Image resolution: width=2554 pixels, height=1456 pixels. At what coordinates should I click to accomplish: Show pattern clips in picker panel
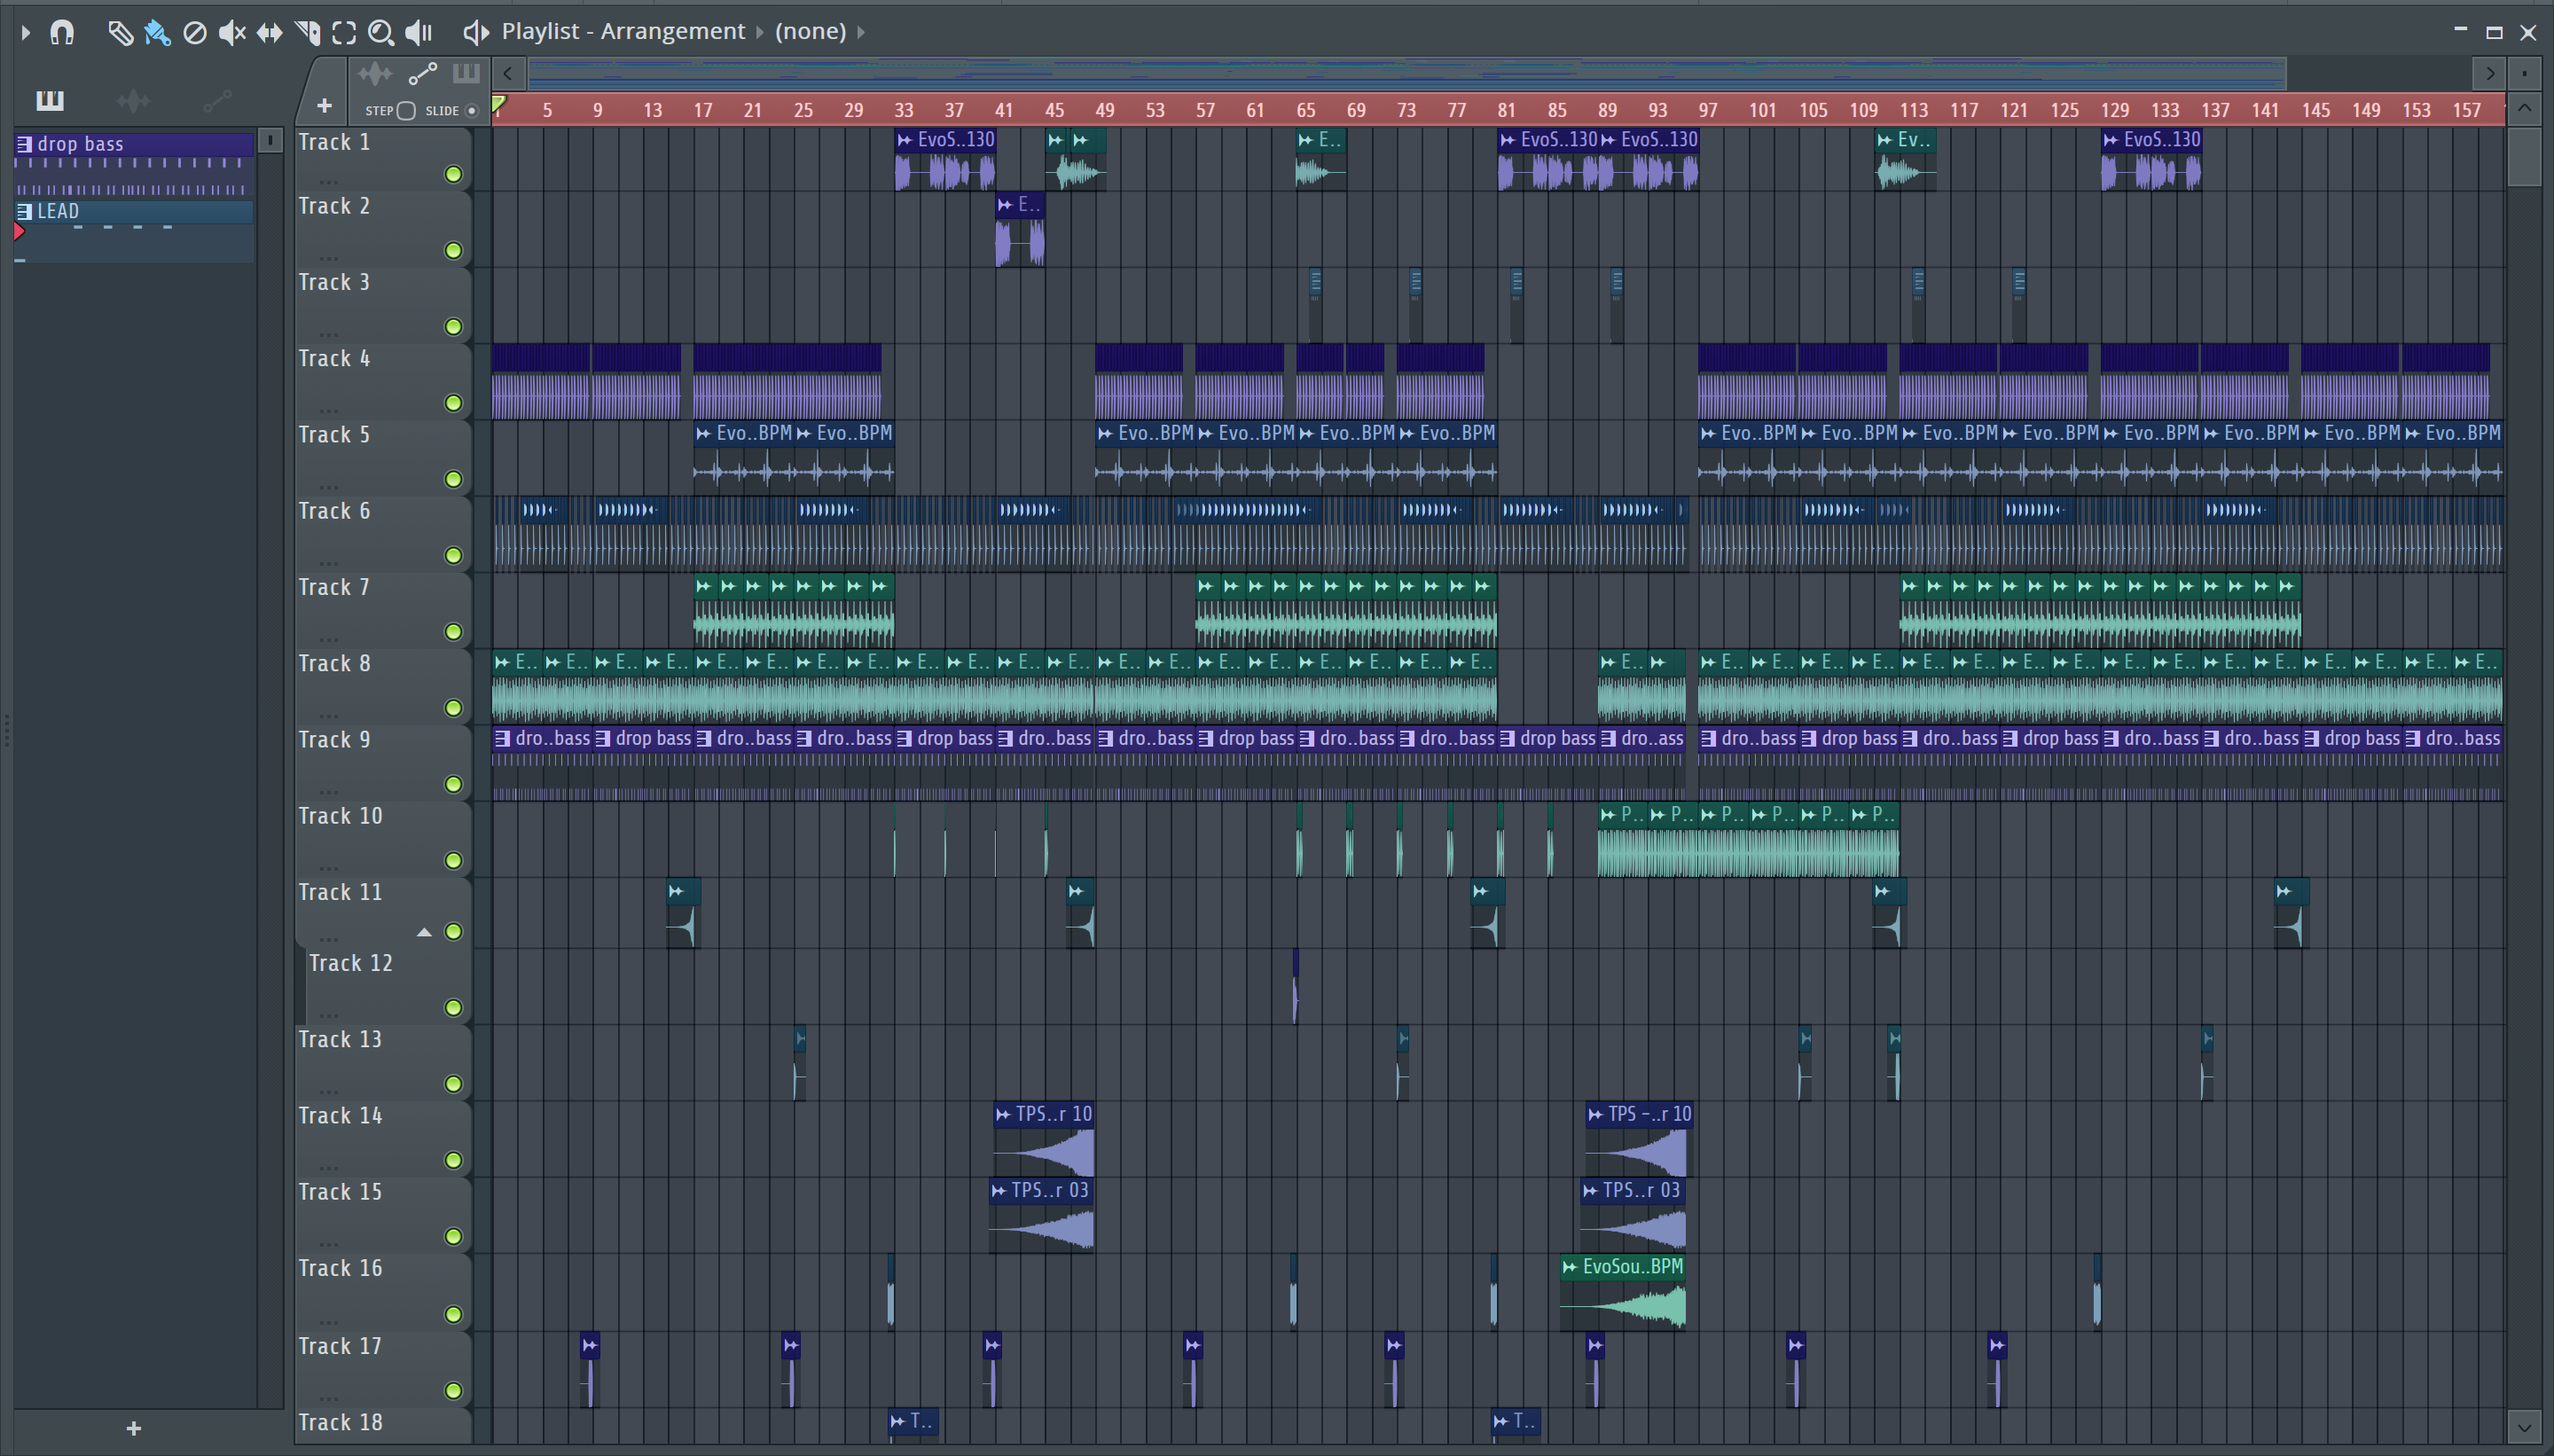coord(49,100)
